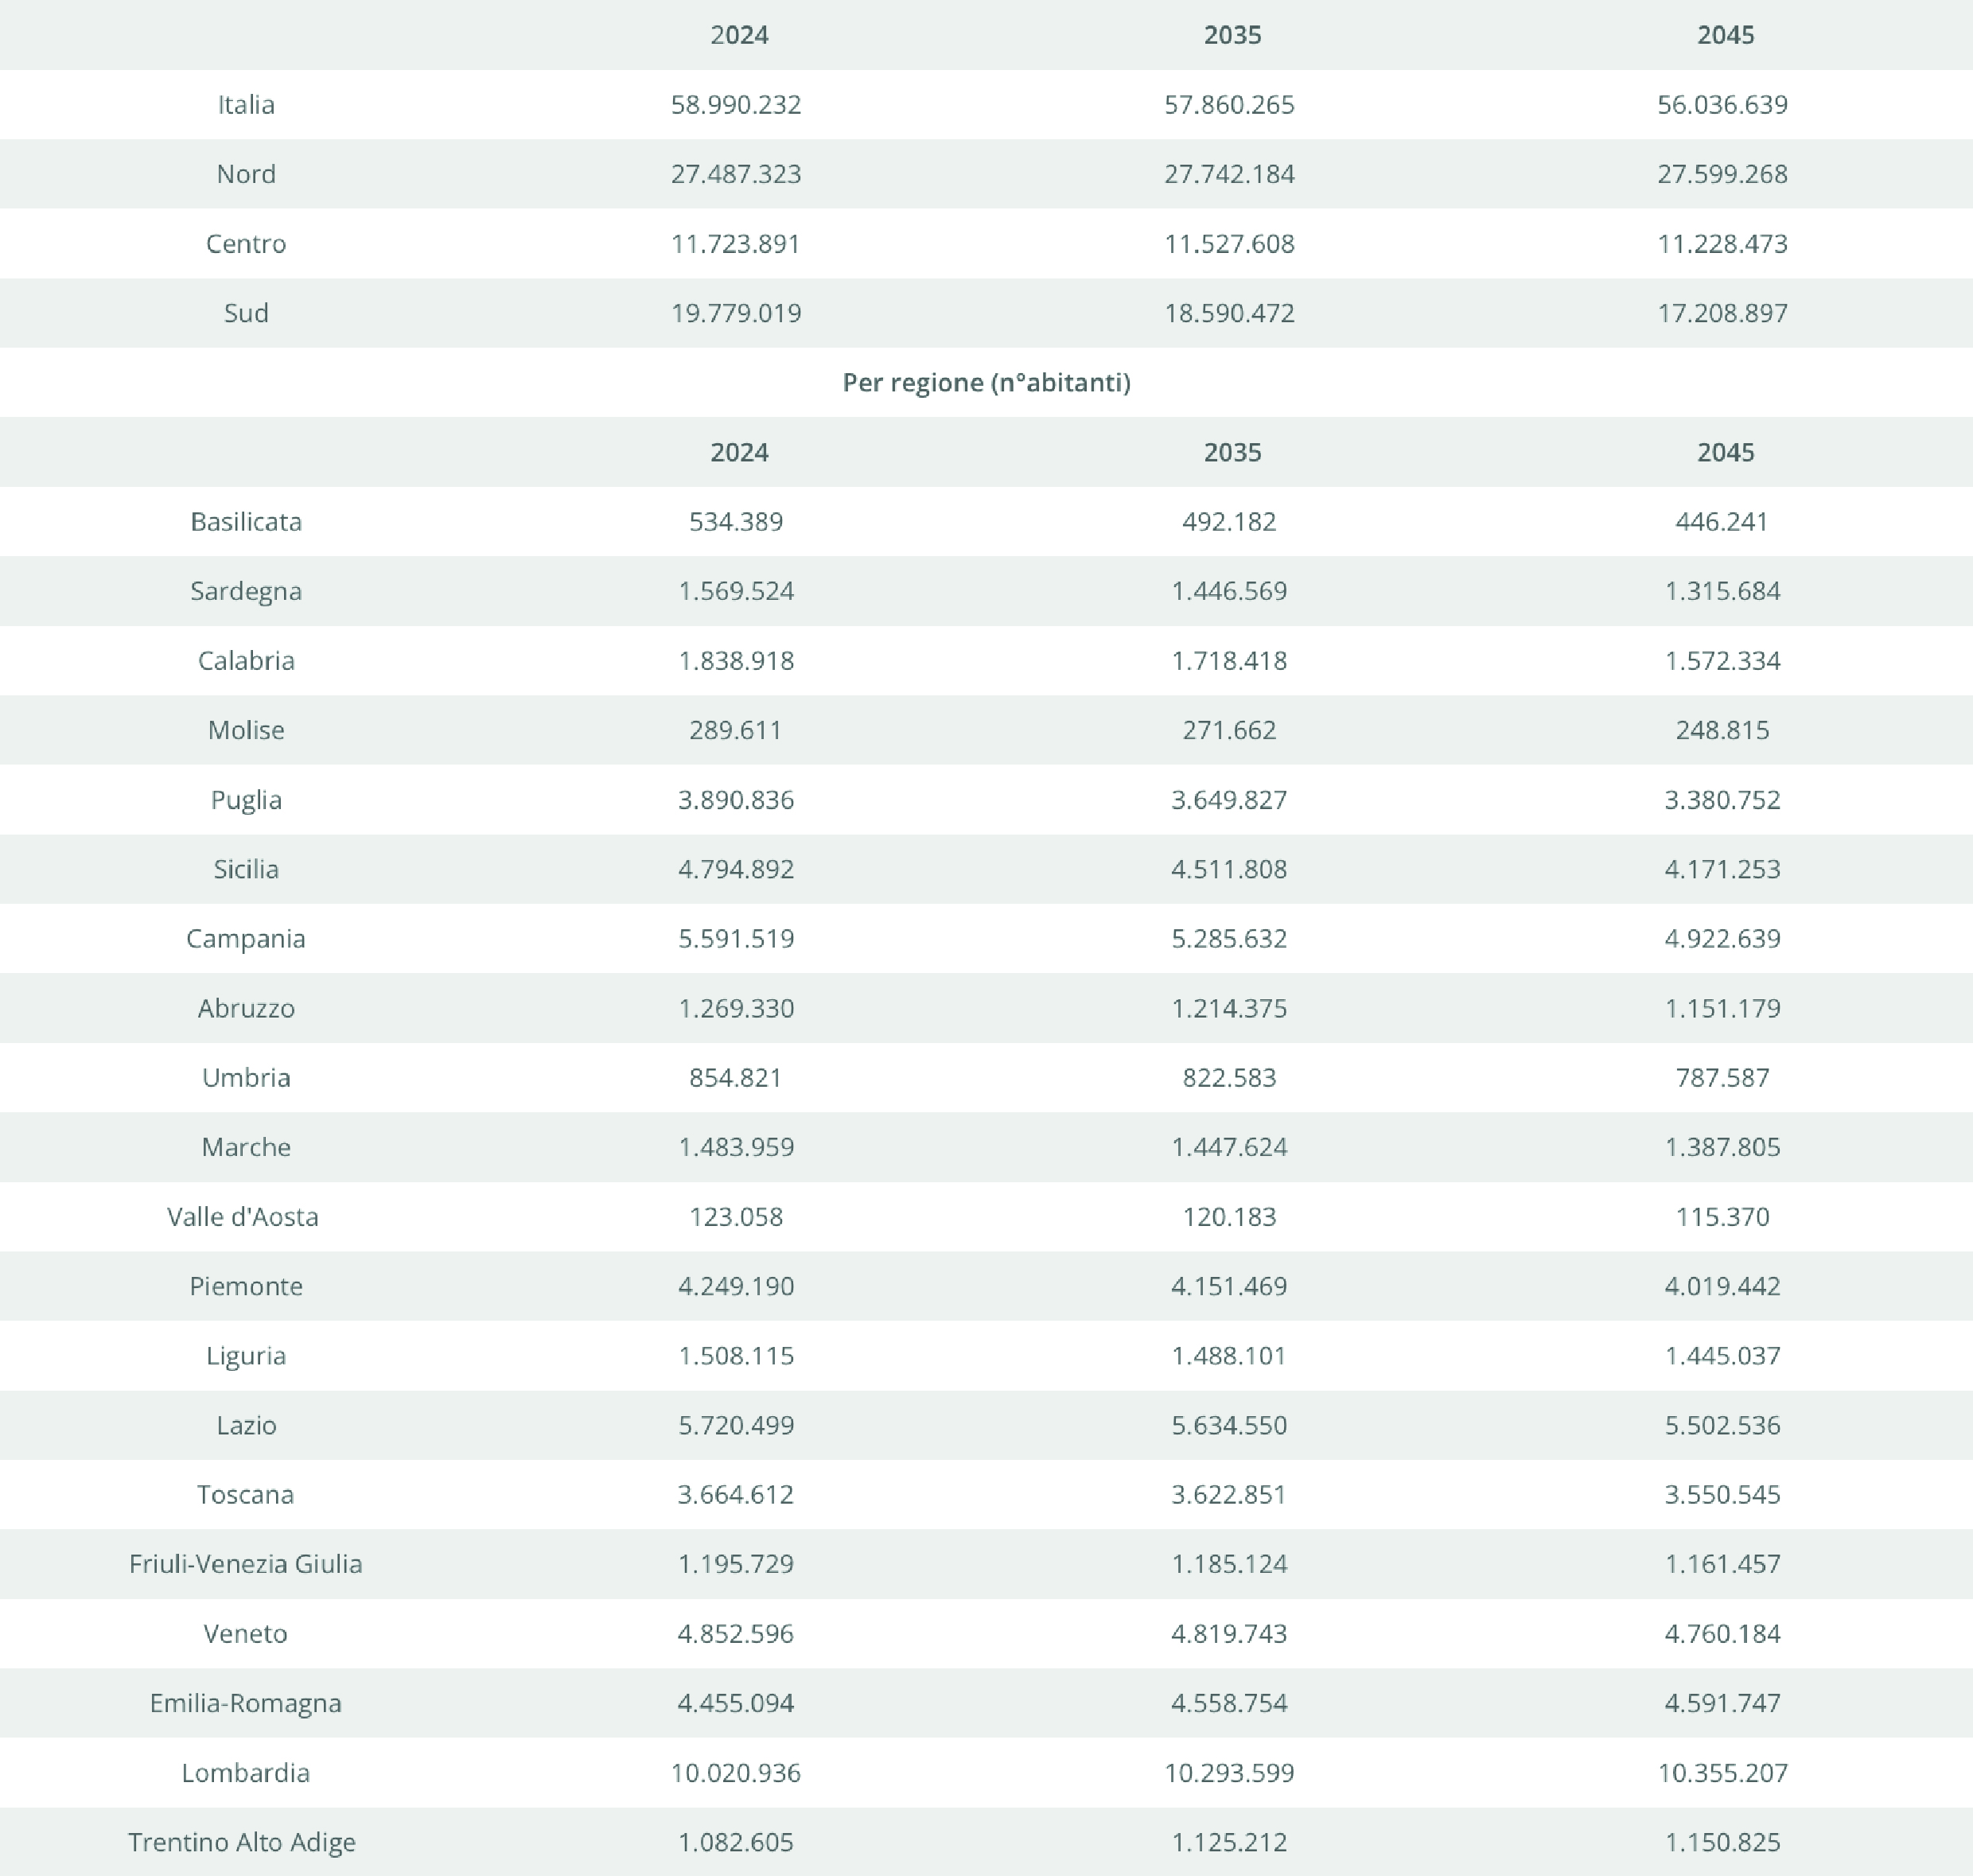Select Campania's 2035 value 5.285.632

tap(1229, 938)
